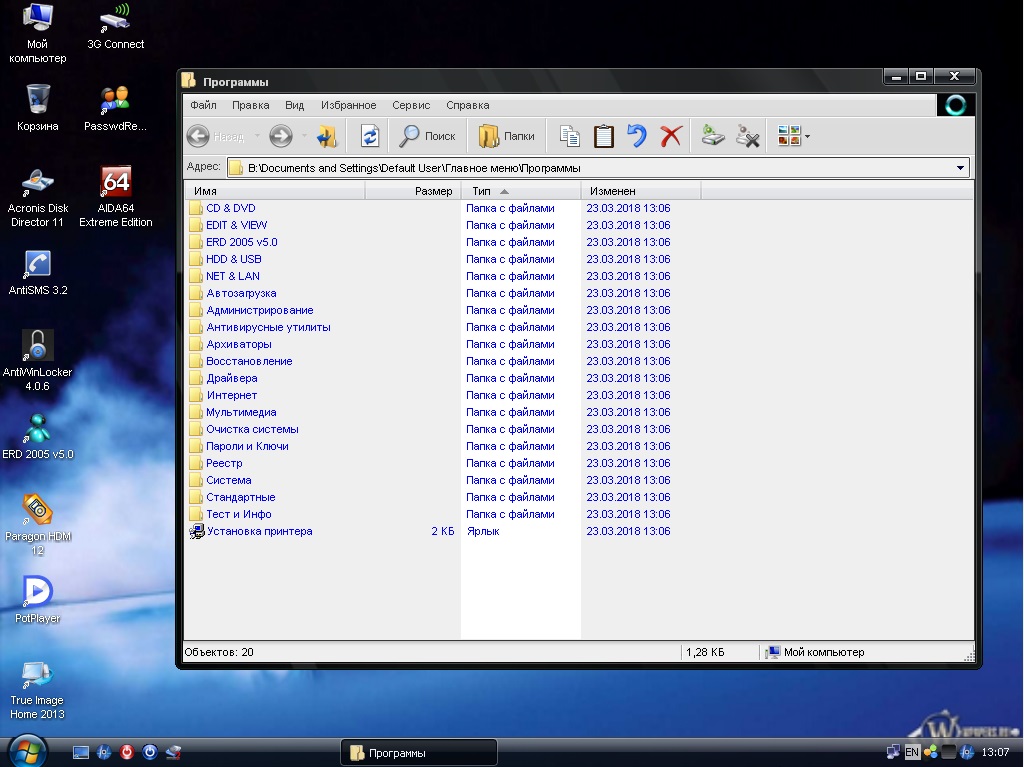Image resolution: width=1024 pixels, height=767 pixels.
Task: Click the Disconnect network drive icon
Action: coord(747,136)
